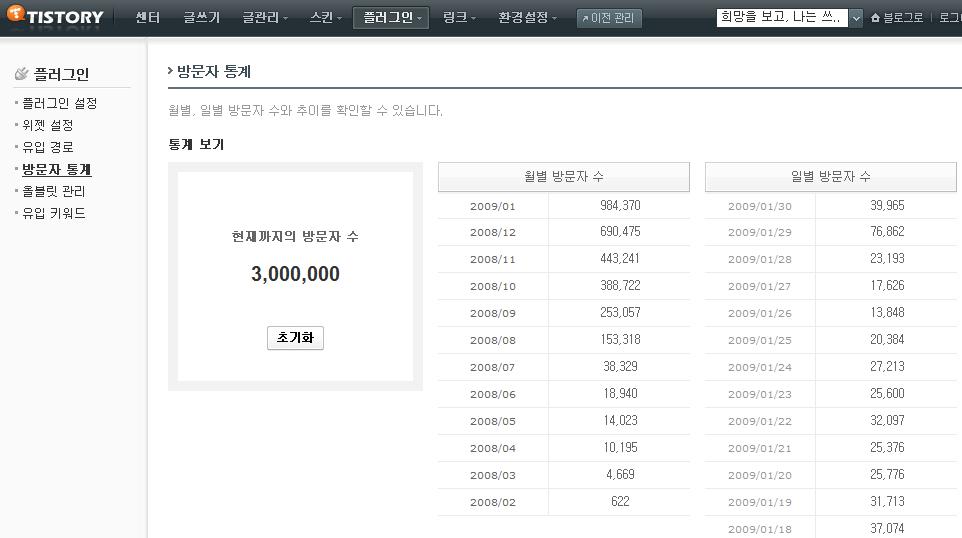Expand the 환경설정 dropdown menu
The width and height of the screenshot is (962, 538).
[528, 17]
